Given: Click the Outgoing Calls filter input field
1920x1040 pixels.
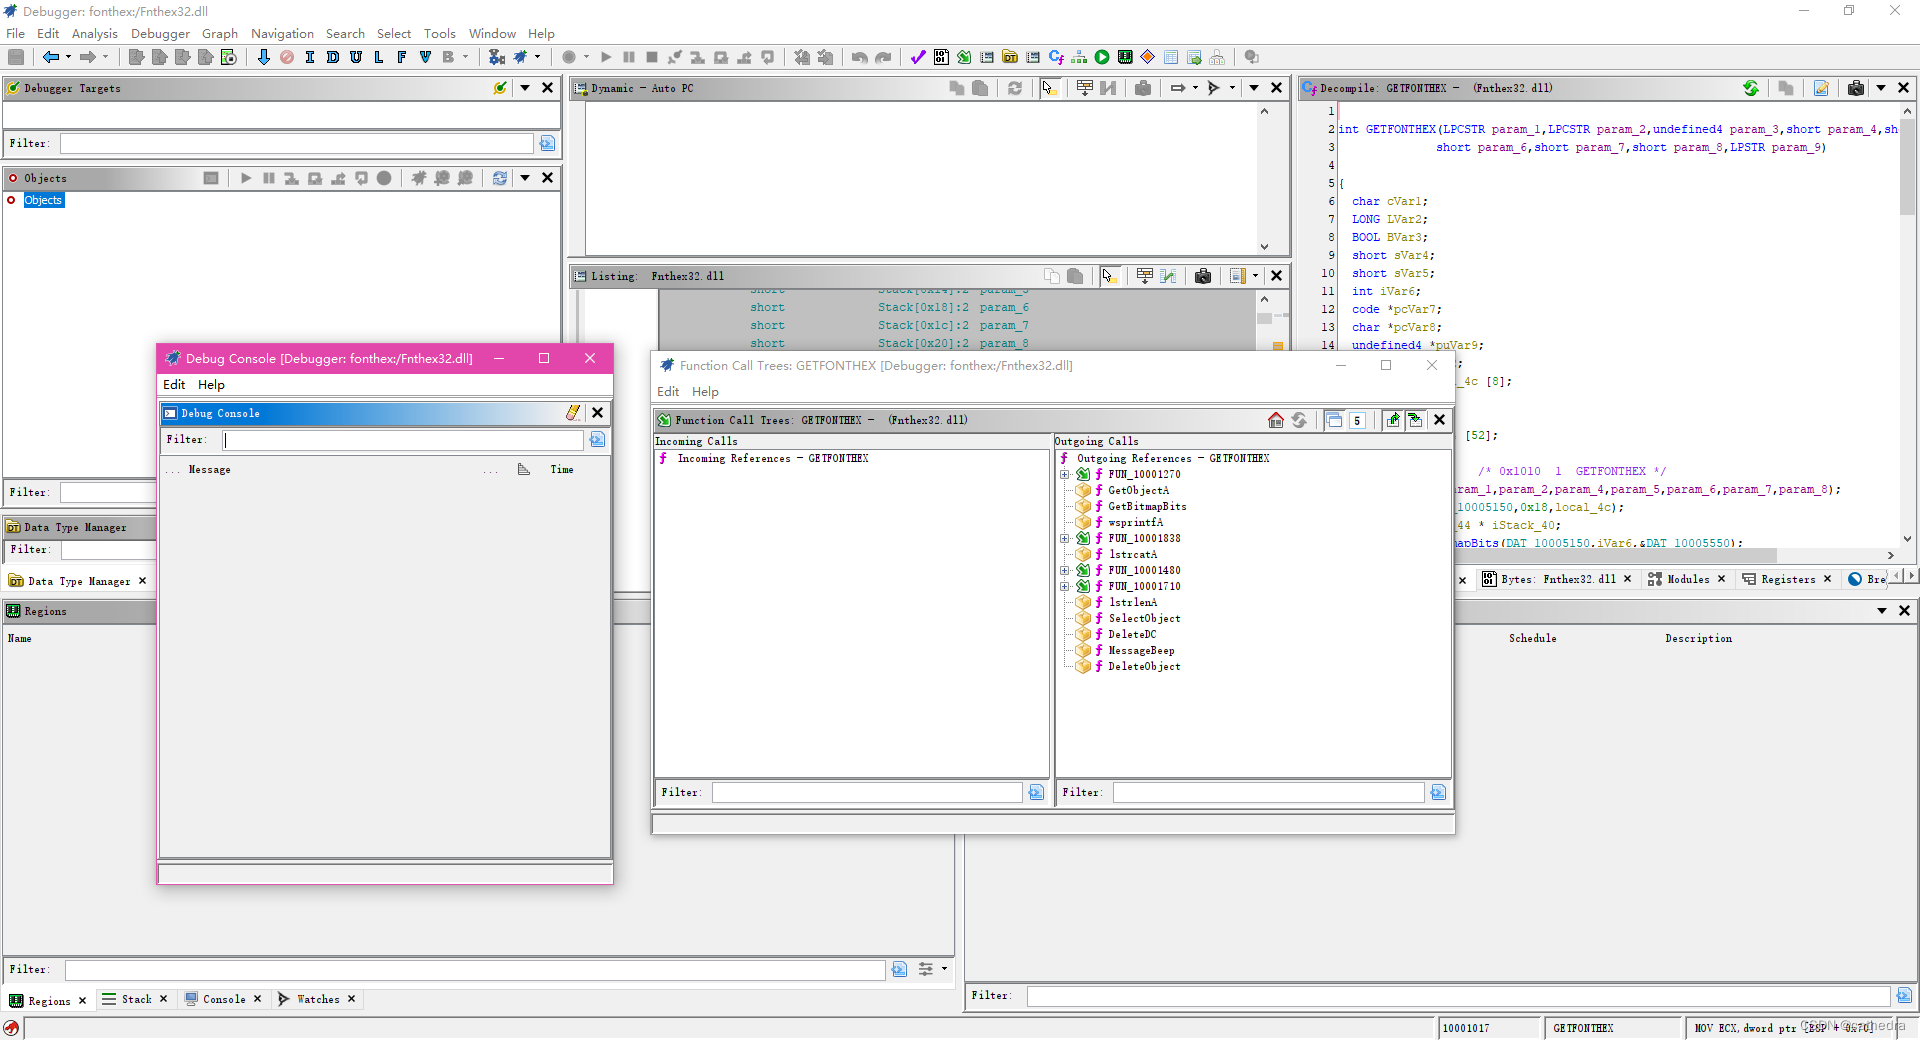Looking at the screenshot, I should coord(1268,793).
